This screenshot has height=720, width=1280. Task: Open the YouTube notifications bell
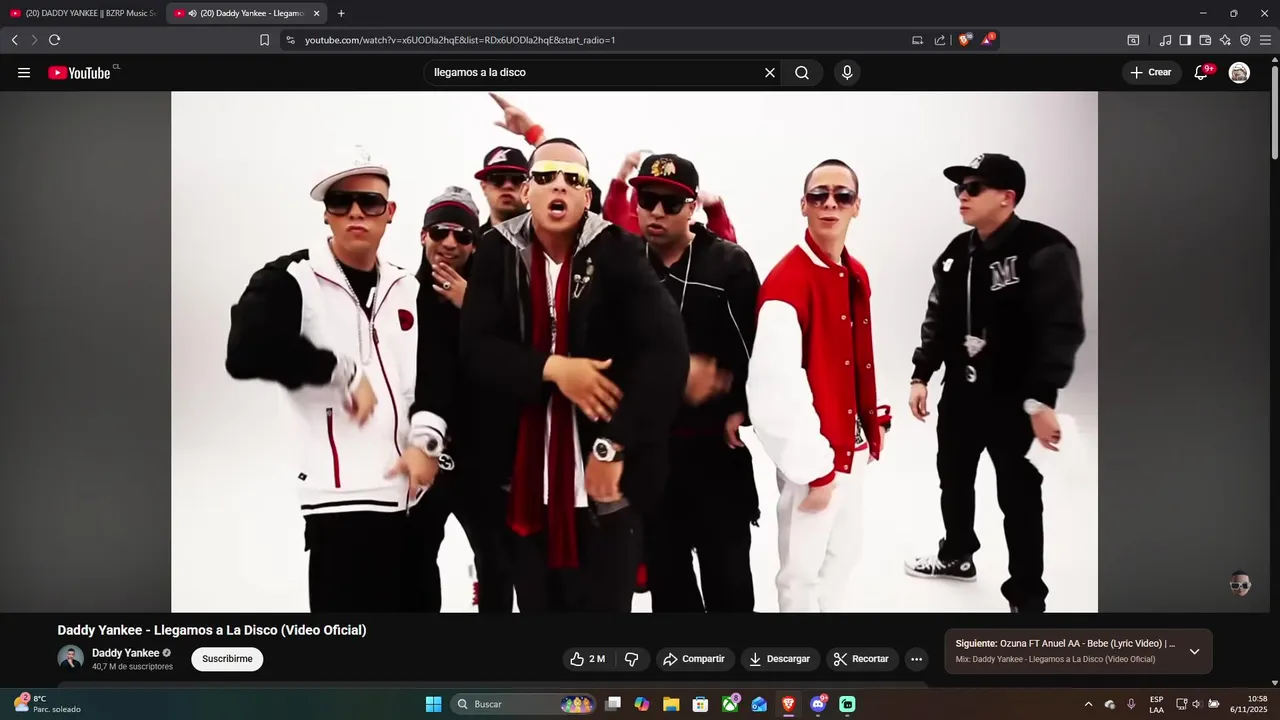[x=1201, y=72]
